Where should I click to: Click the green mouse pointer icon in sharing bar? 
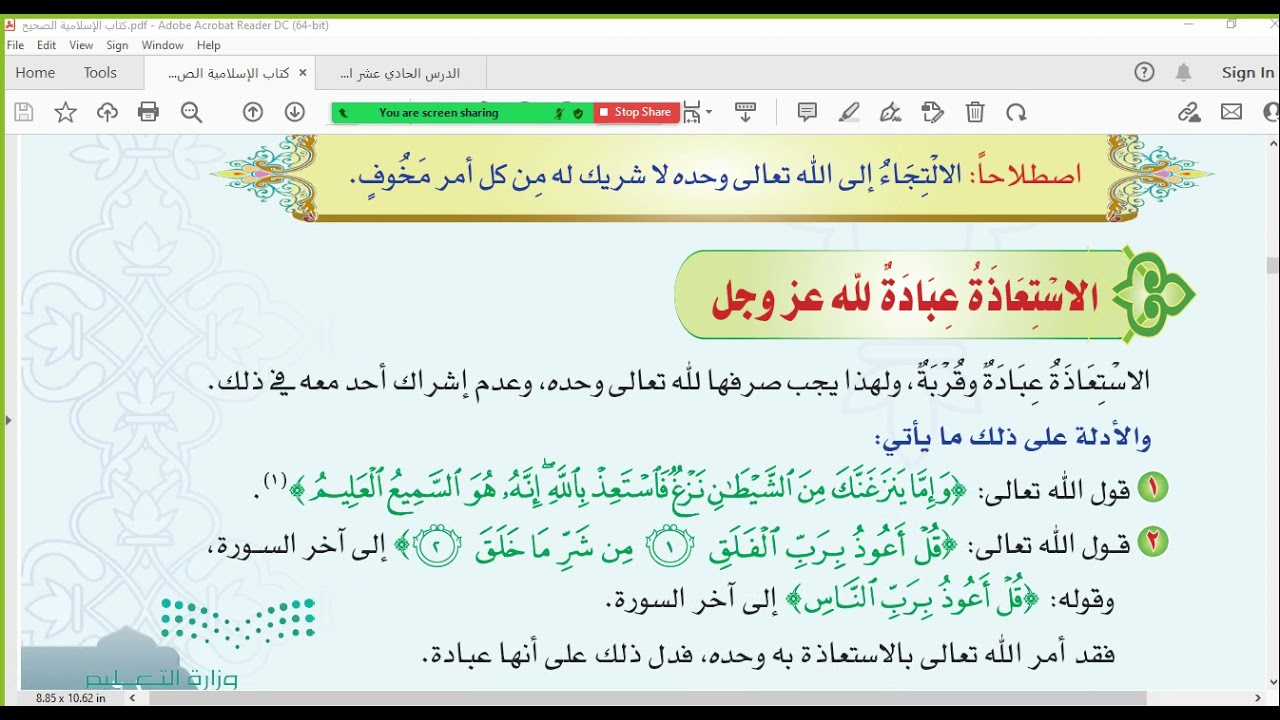[x=343, y=113]
